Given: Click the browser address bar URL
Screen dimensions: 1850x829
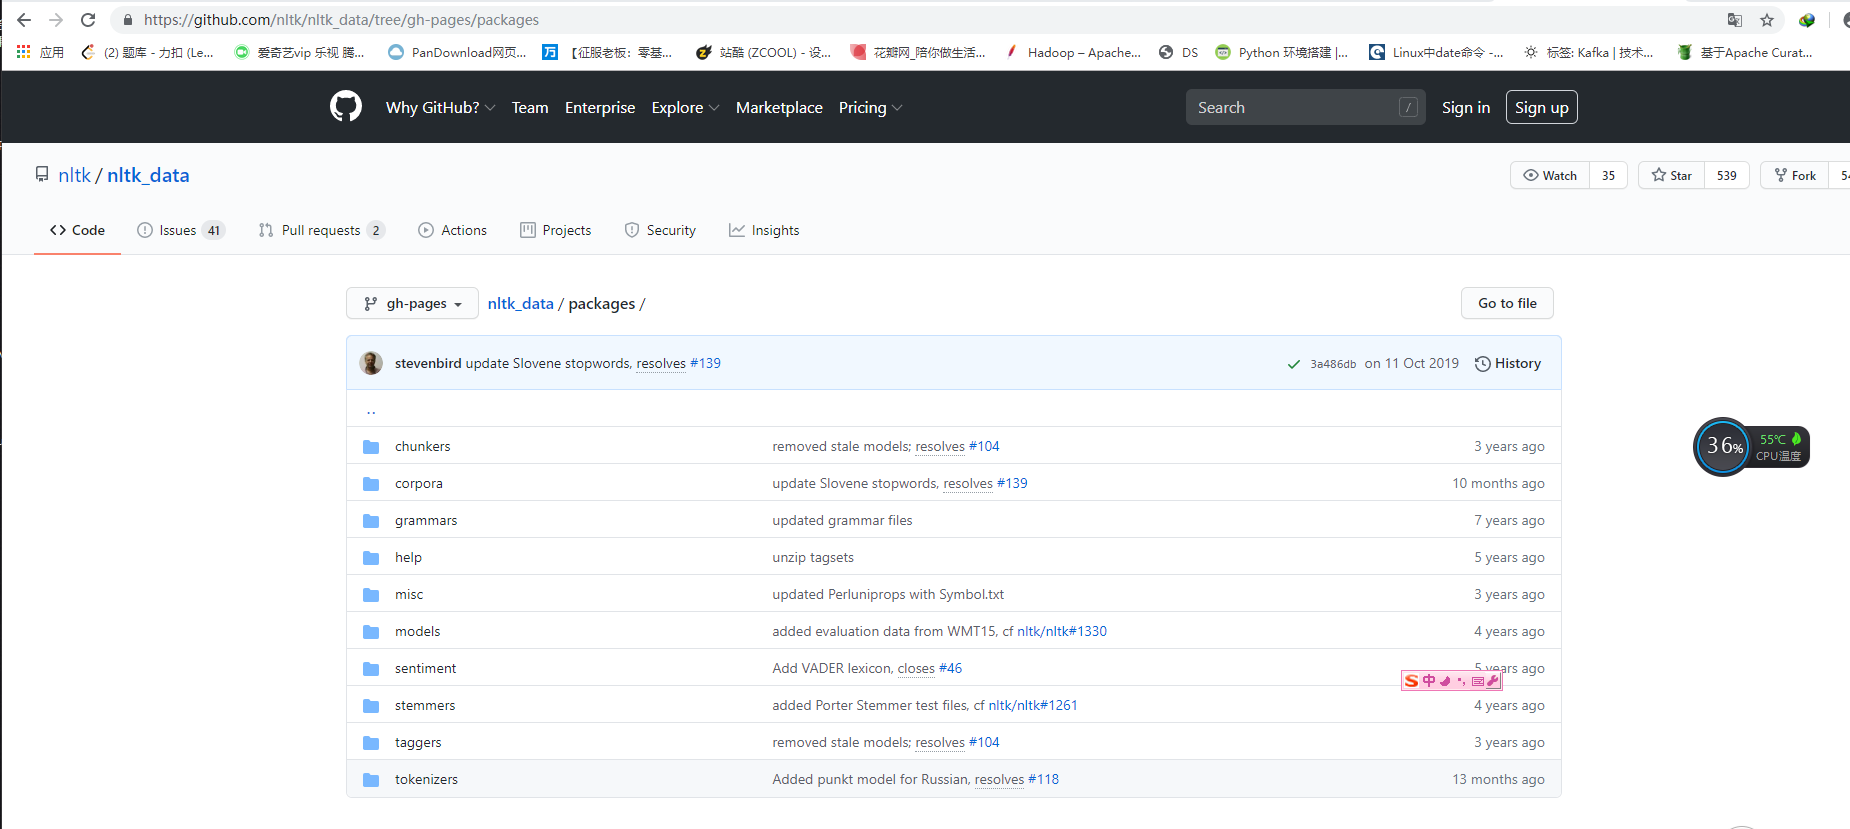Looking at the screenshot, I should coord(341,20).
